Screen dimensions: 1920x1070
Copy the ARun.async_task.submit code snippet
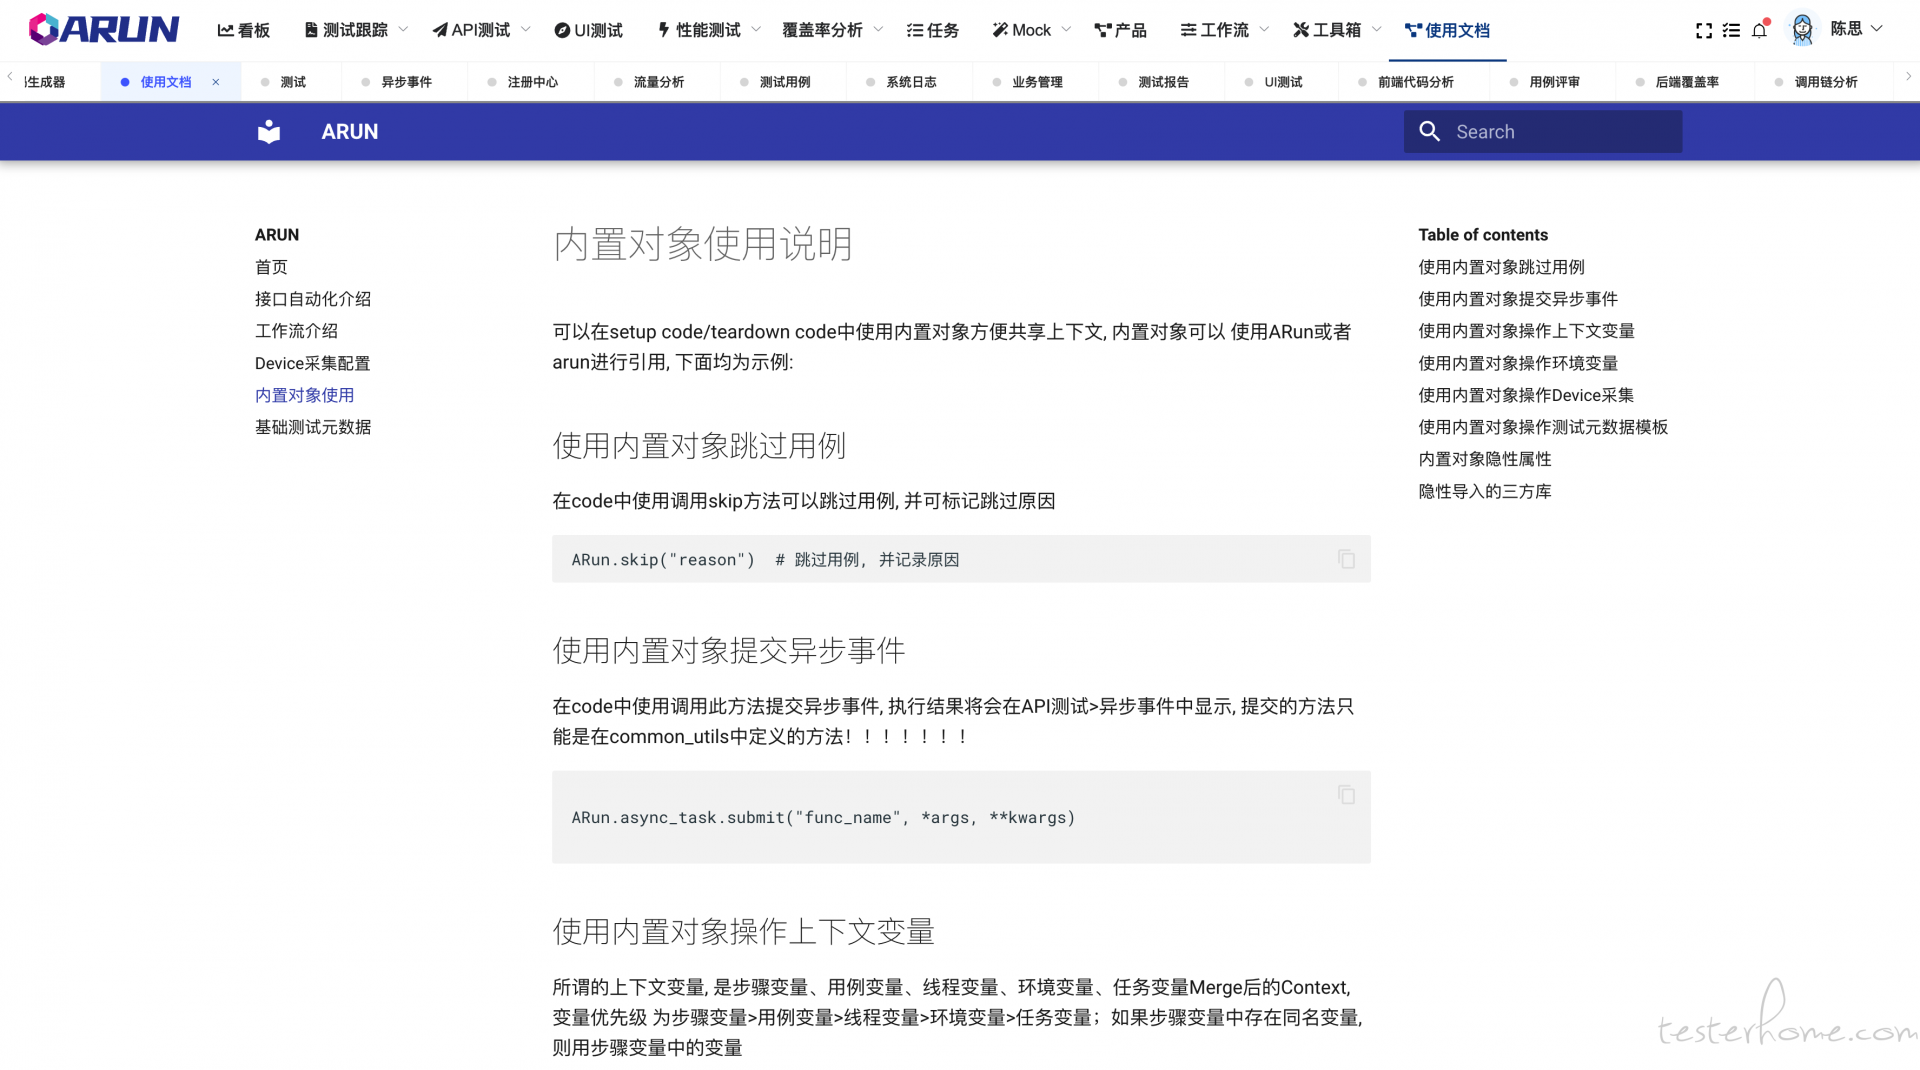point(1346,795)
